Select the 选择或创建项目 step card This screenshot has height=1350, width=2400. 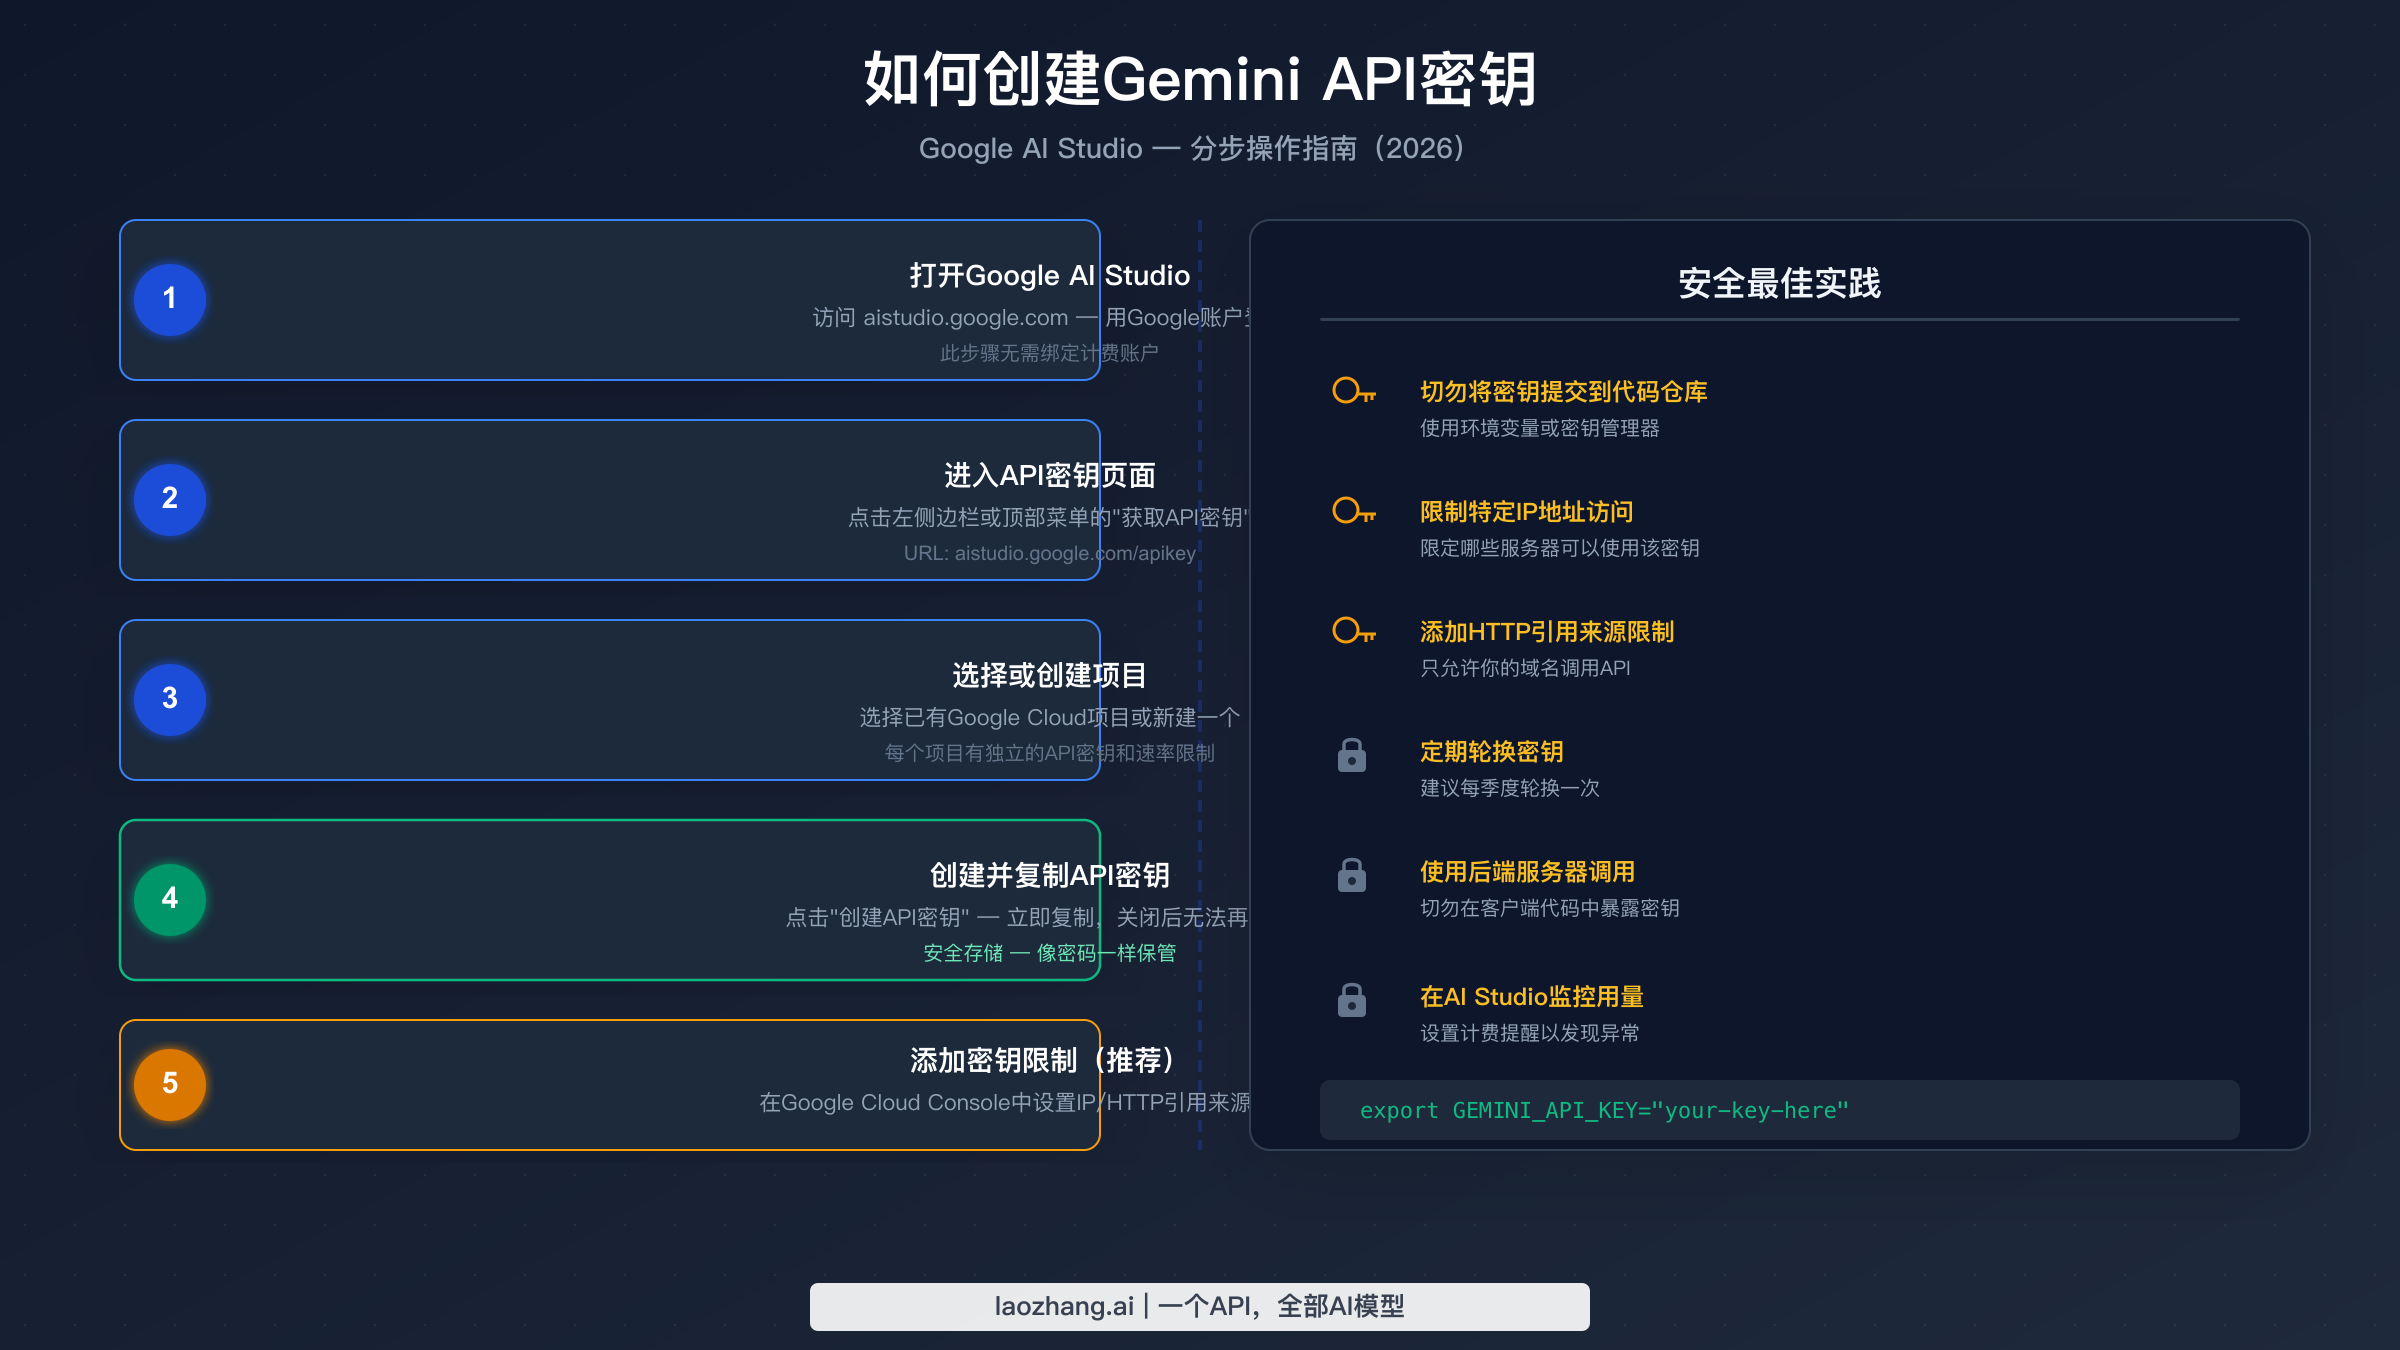pyautogui.click(x=608, y=700)
